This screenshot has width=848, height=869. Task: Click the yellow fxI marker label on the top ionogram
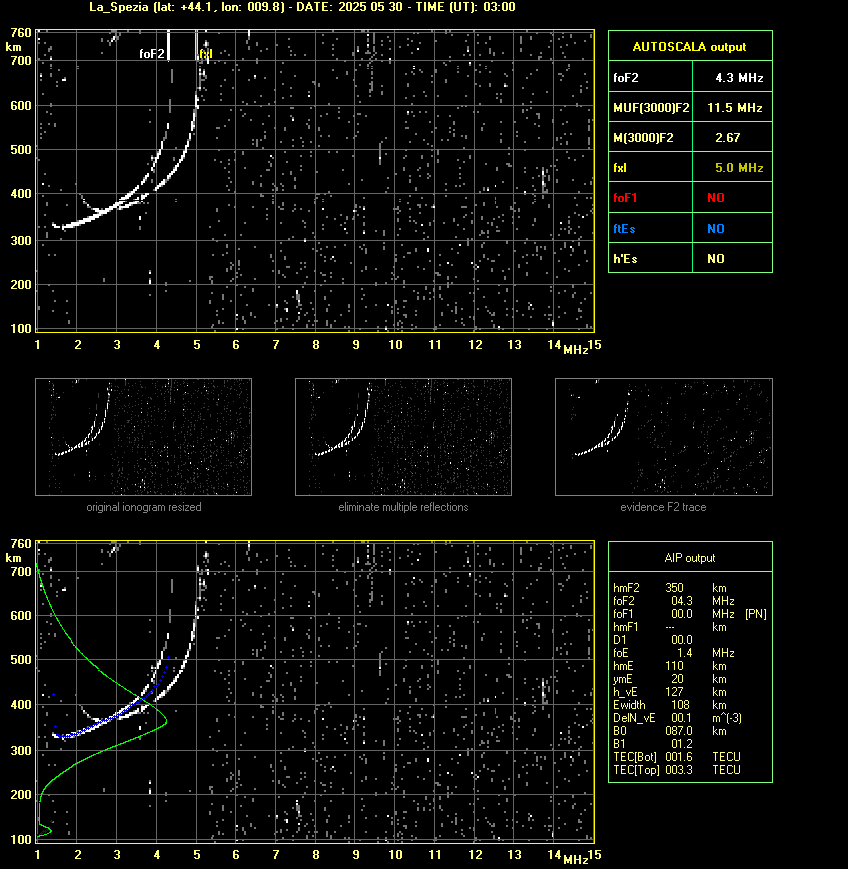(206, 54)
